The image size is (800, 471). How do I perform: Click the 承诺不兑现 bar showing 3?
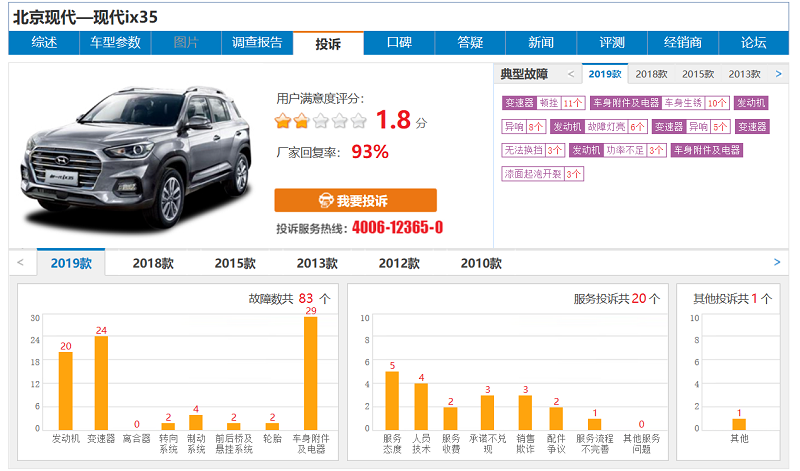487,413
